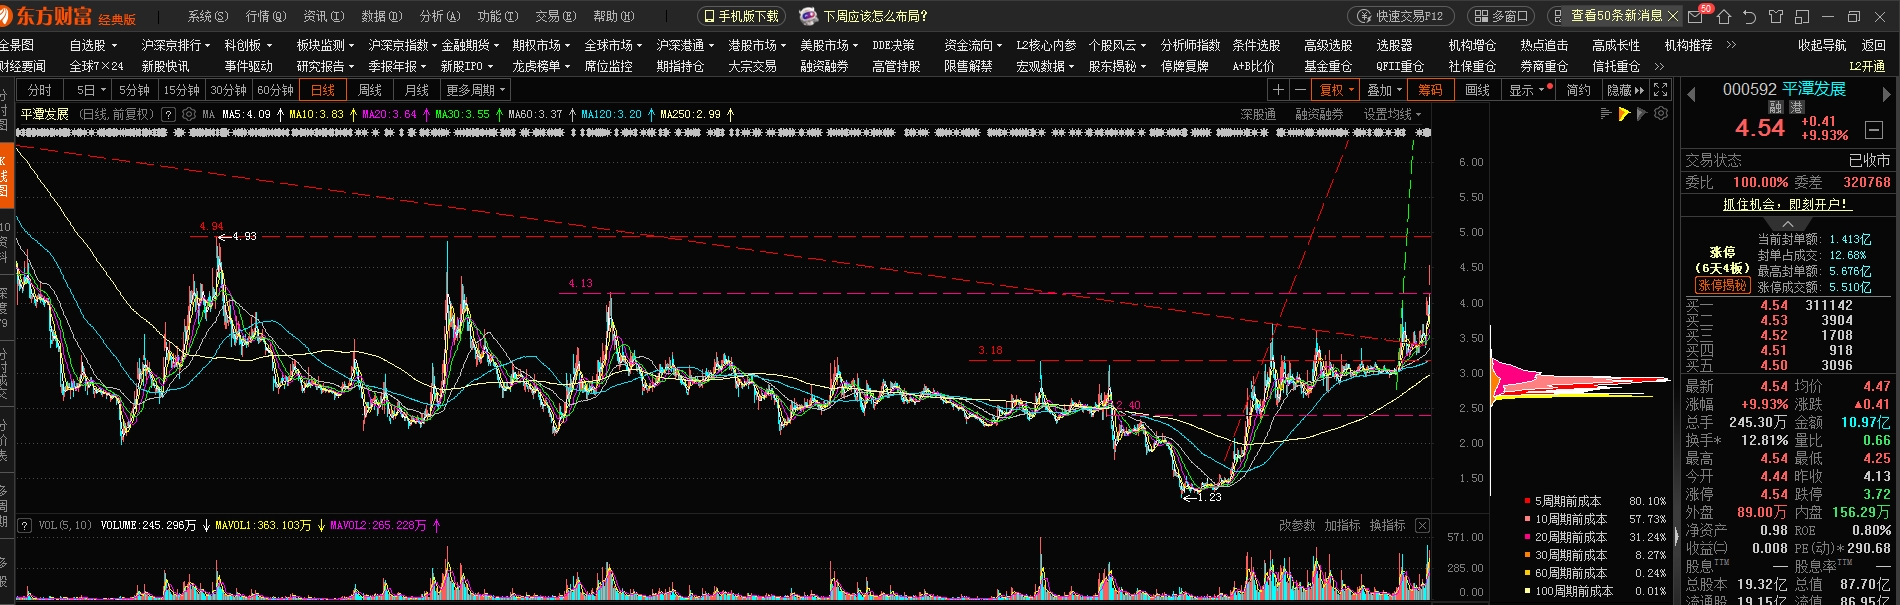
Task: Click the gray play arrow above chip panel
Action: [1641, 114]
